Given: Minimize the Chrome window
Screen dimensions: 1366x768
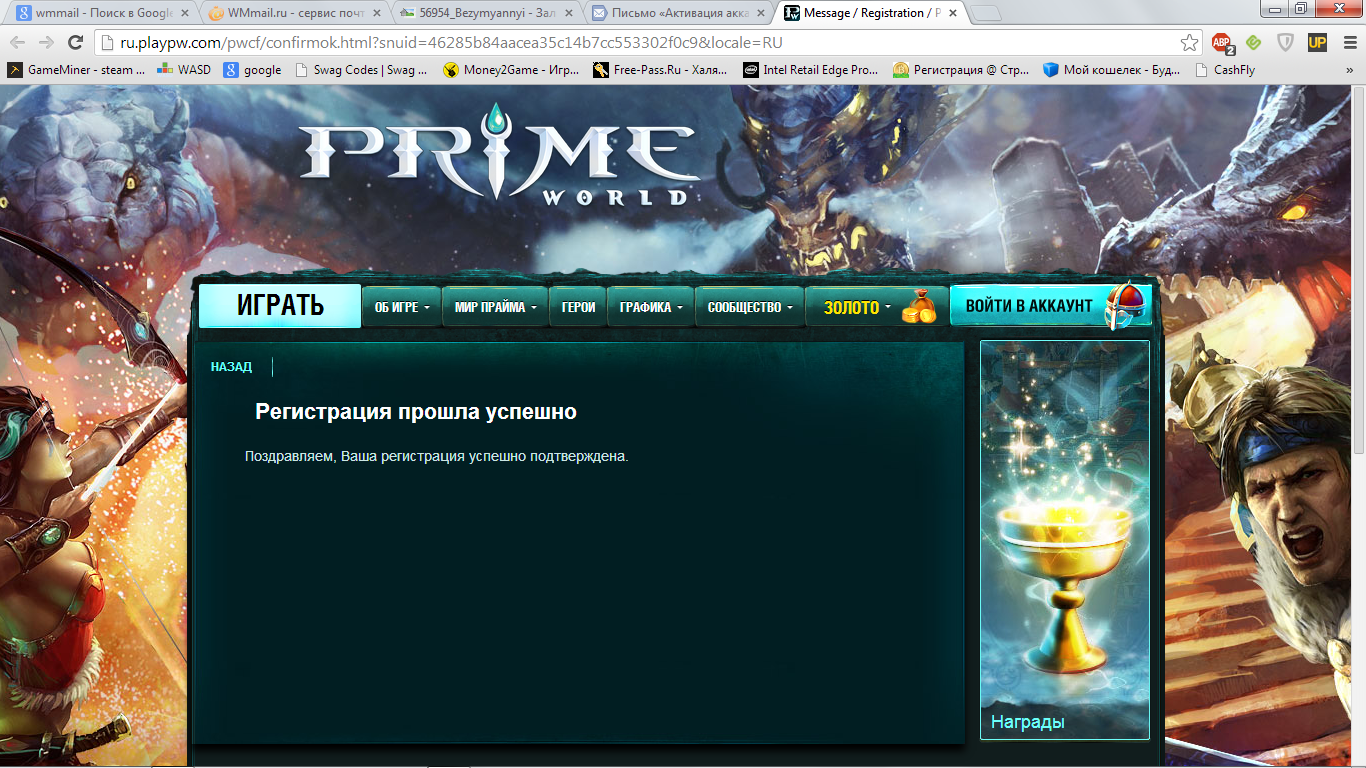Looking at the screenshot, I should coord(1275,8).
